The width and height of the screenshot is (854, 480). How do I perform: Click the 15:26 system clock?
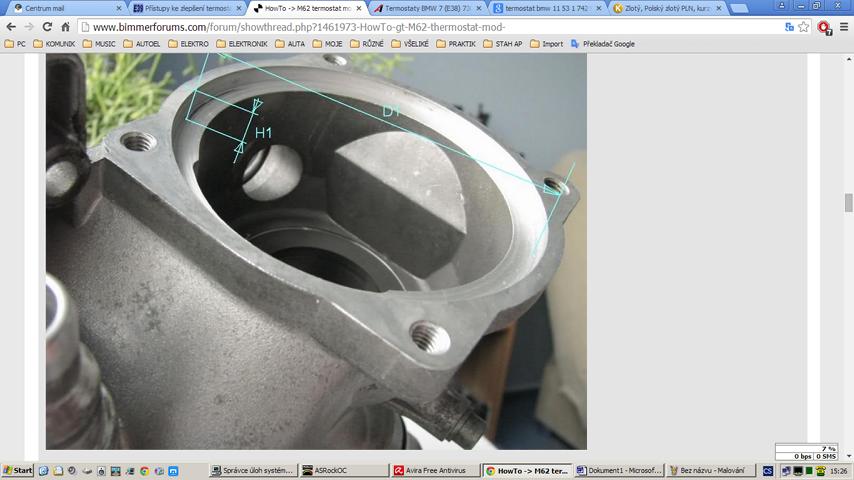(839, 471)
